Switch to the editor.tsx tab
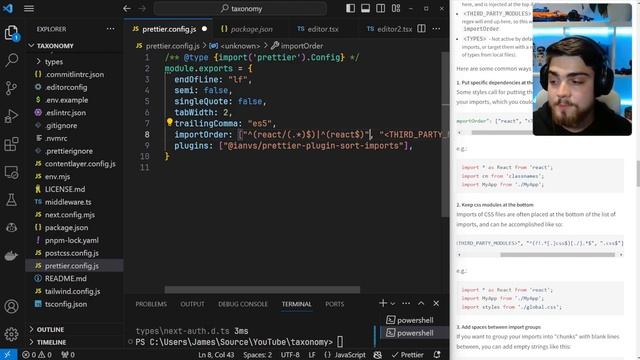Screen dimensions: 640x360 [322, 29]
